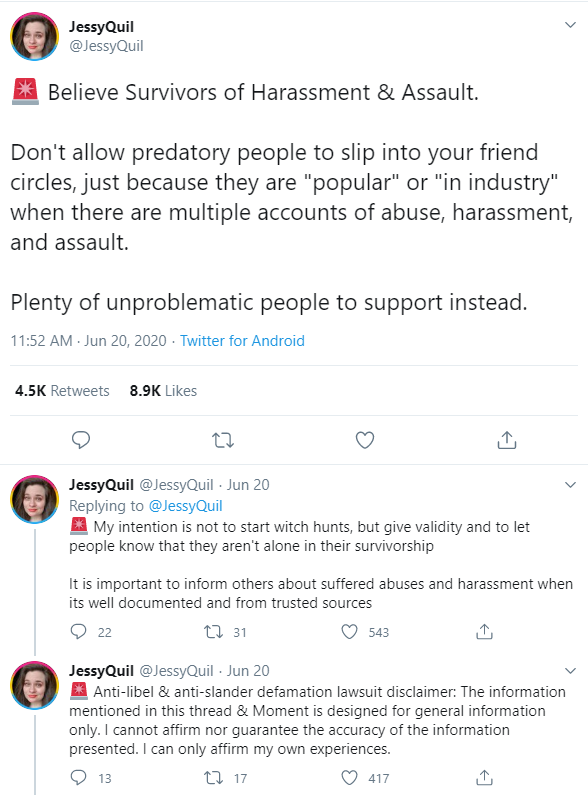
Task: Open @JessyQuil link in Replying to line
Action: click(x=186, y=506)
